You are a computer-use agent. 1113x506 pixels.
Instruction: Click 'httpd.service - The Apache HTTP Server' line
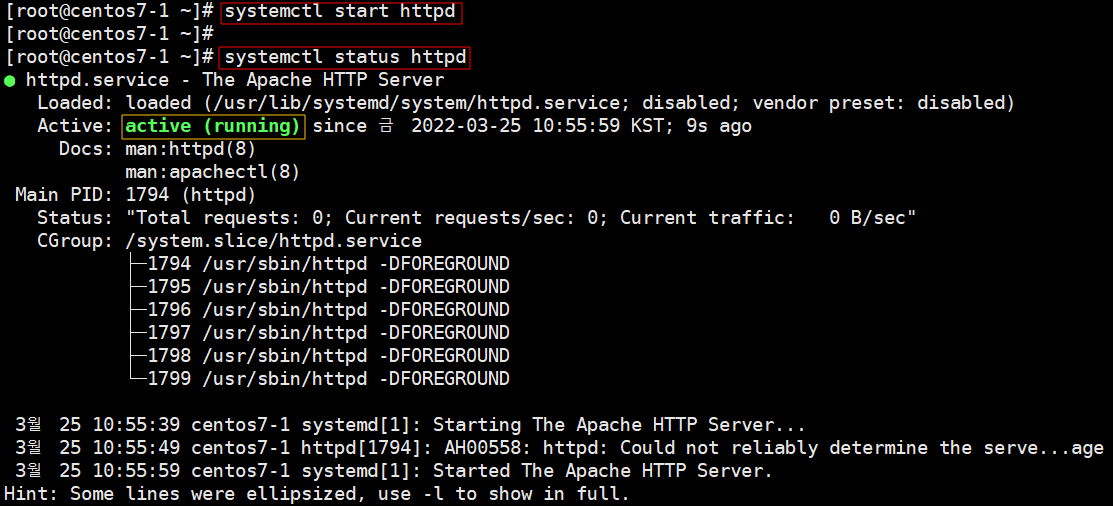[235, 80]
